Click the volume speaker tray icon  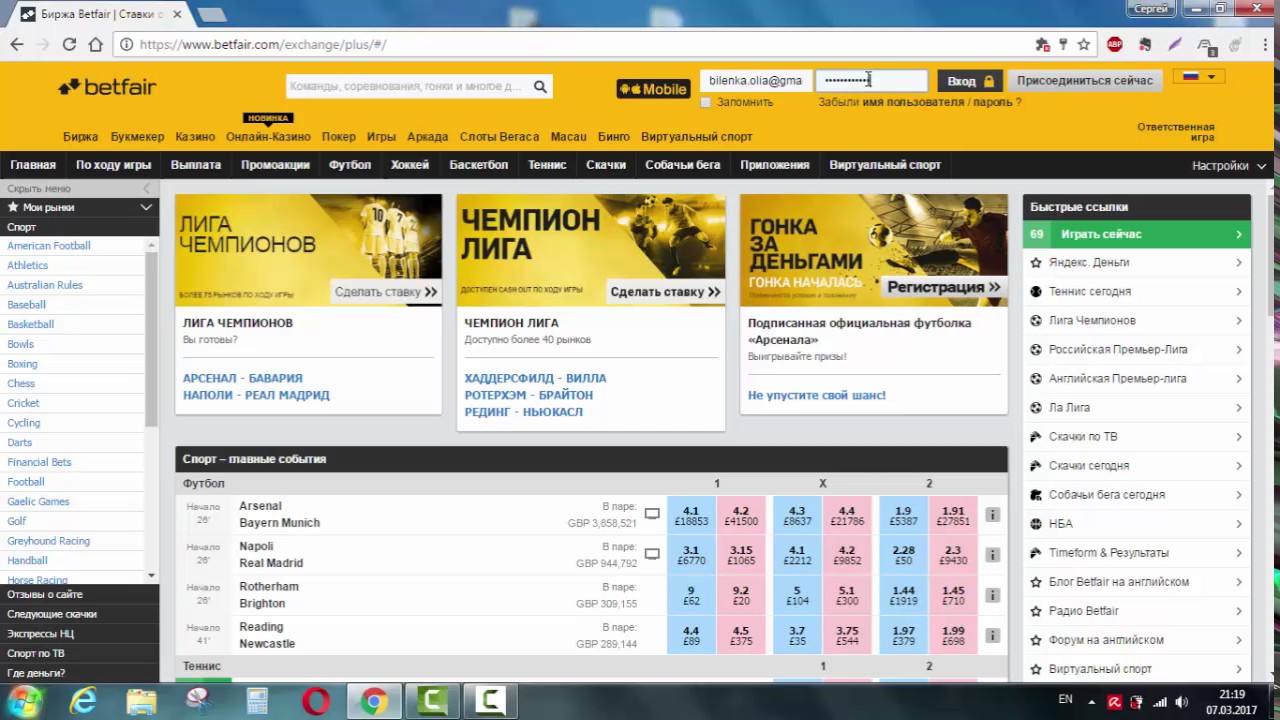pyautogui.click(x=1182, y=701)
